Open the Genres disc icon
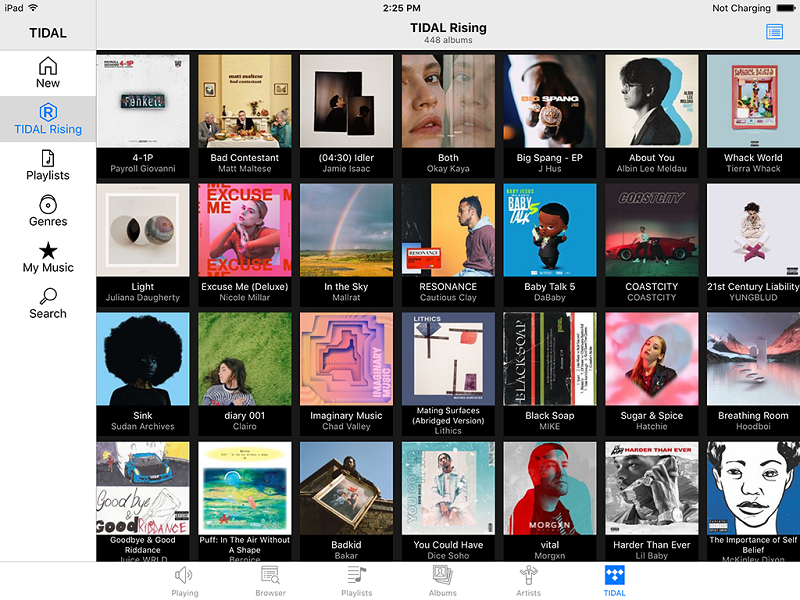800x600 pixels. pyautogui.click(x=48, y=205)
